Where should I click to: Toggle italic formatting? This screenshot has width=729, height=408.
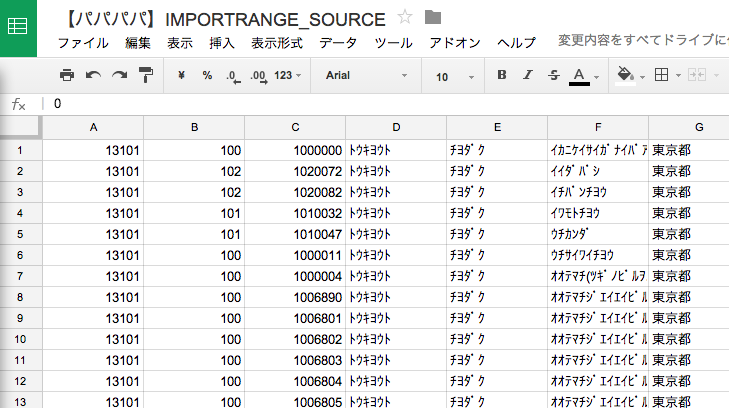528,75
